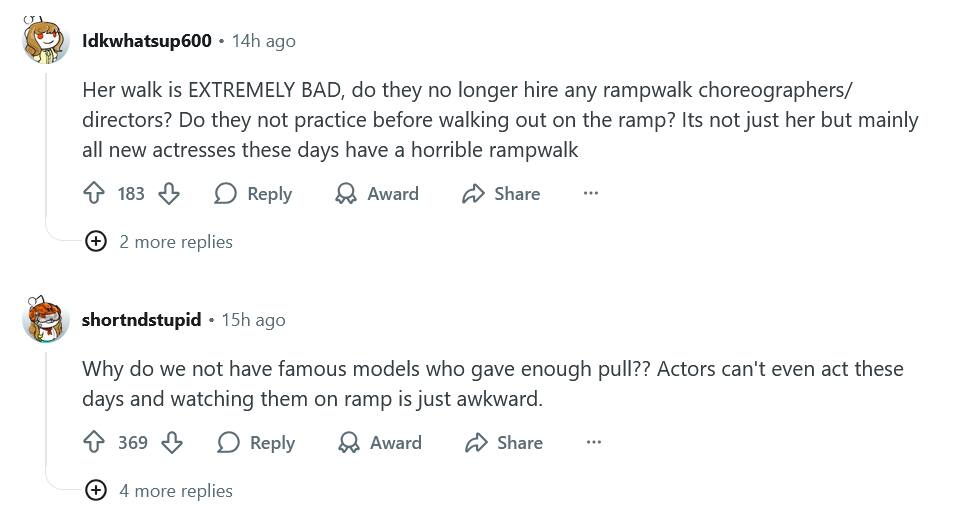The height and width of the screenshot is (526, 960).
Task: Downvote Idkwhatsup600's comment
Action: pyautogui.click(x=169, y=194)
